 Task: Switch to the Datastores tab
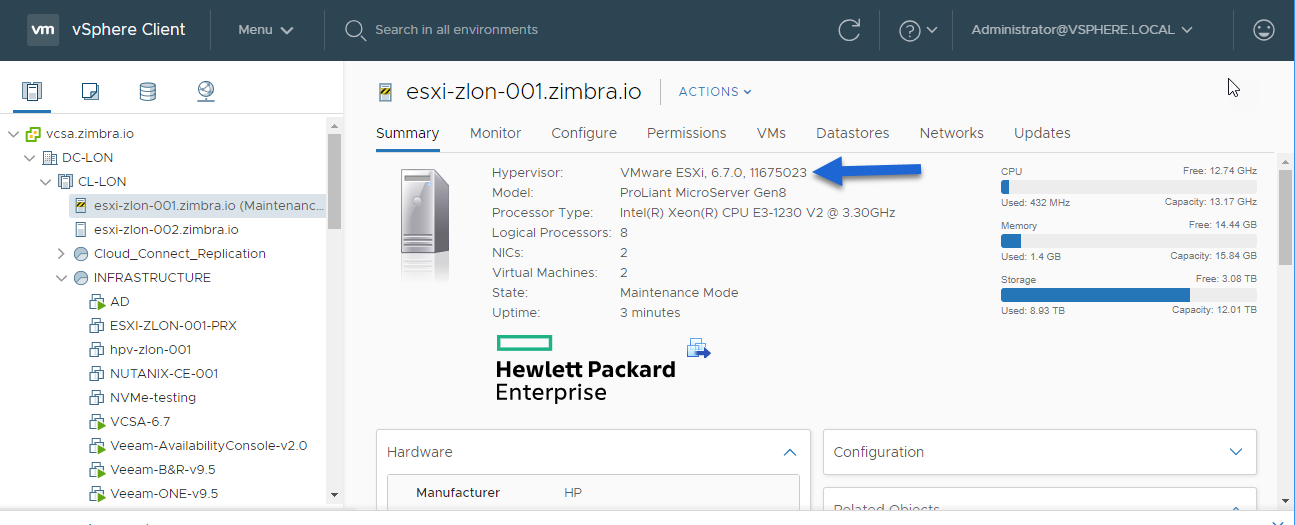[x=853, y=133]
